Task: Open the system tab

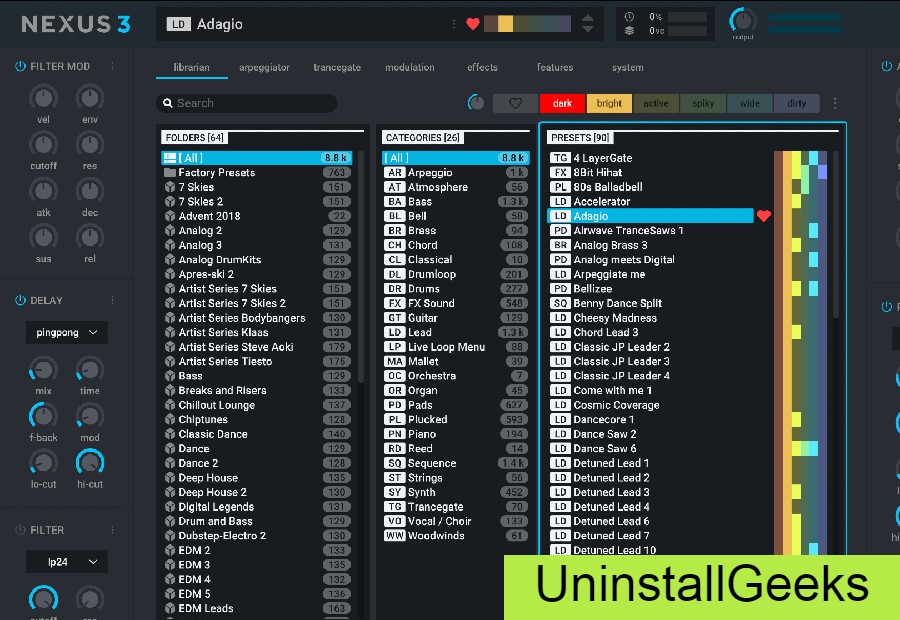Action: pos(627,67)
